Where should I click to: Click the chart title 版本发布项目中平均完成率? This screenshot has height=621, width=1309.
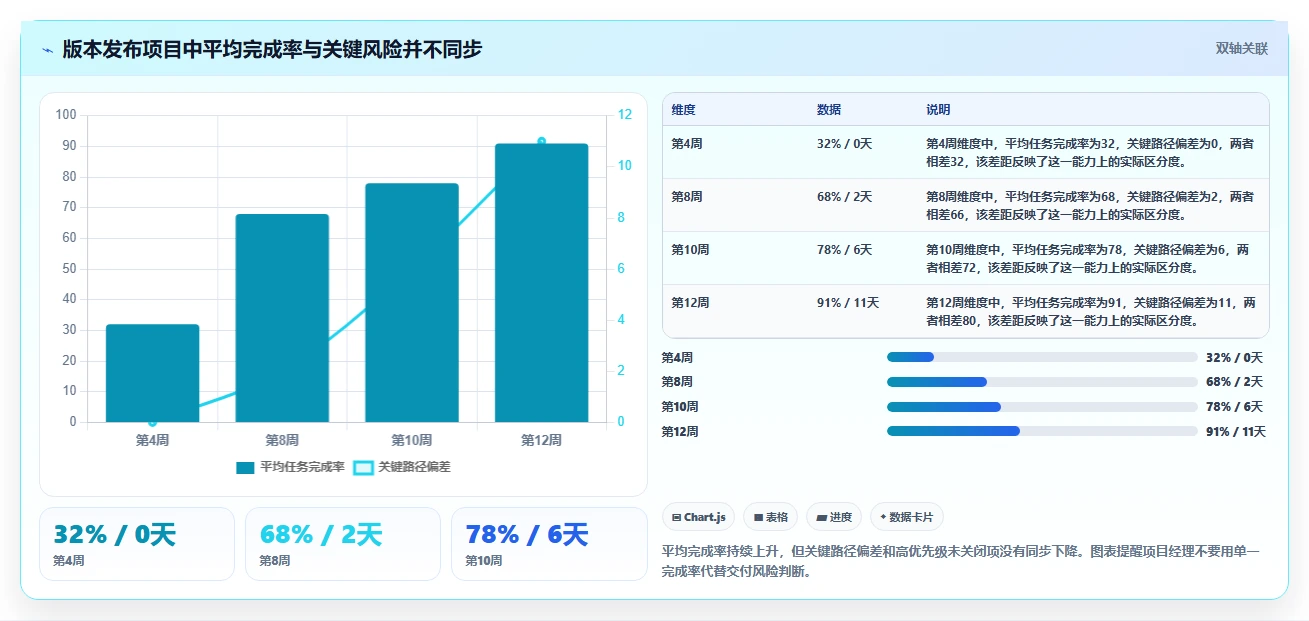(272, 49)
